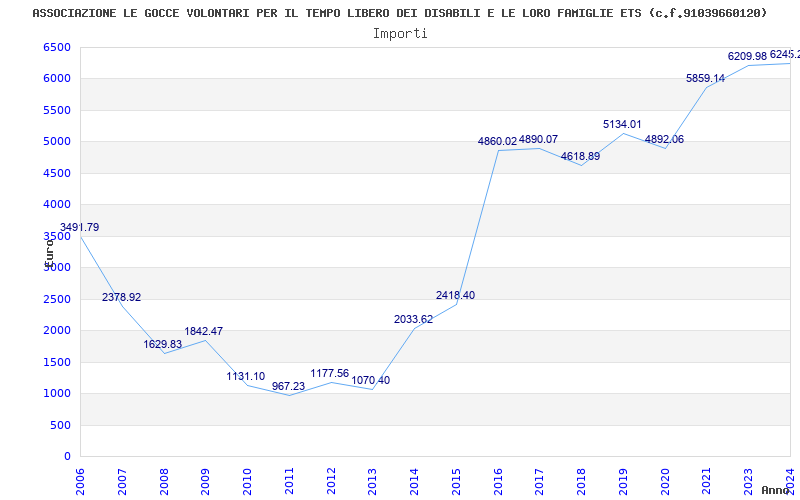This screenshot has height=500, width=800.
Task: Select the 2418.40 data label for 2015
Action: pos(456,295)
